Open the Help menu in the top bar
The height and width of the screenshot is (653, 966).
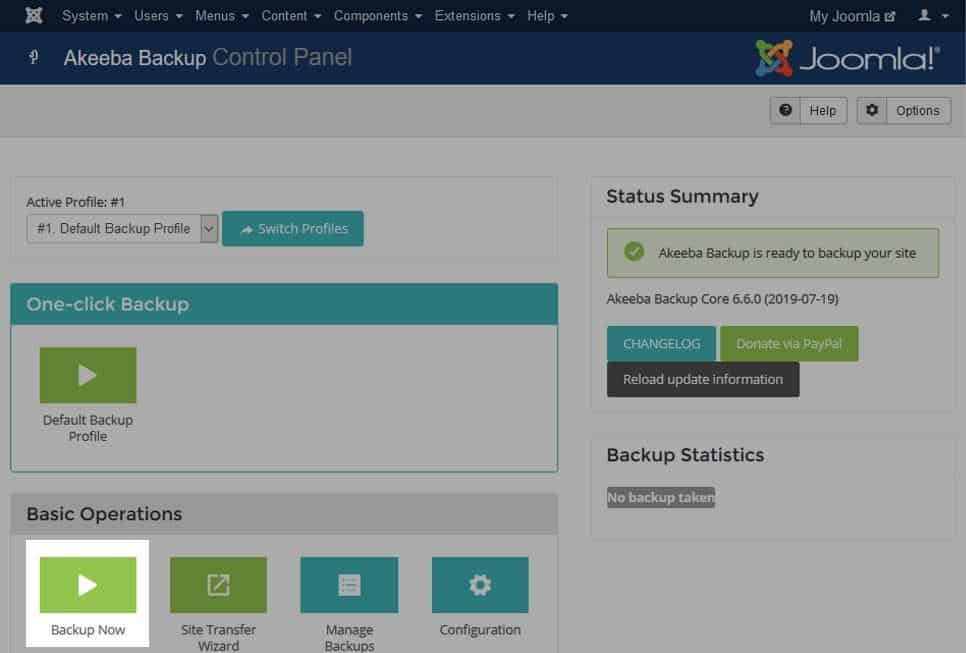(x=547, y=16)
